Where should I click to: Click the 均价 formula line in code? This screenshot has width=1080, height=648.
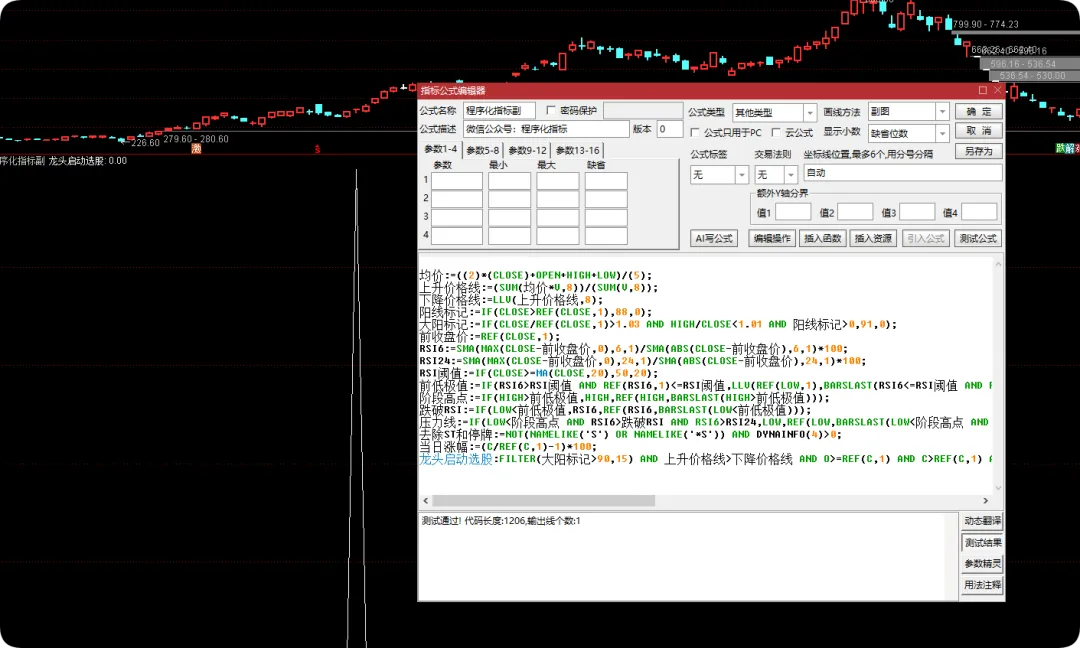pyautogui.click(x=535, y=275)
